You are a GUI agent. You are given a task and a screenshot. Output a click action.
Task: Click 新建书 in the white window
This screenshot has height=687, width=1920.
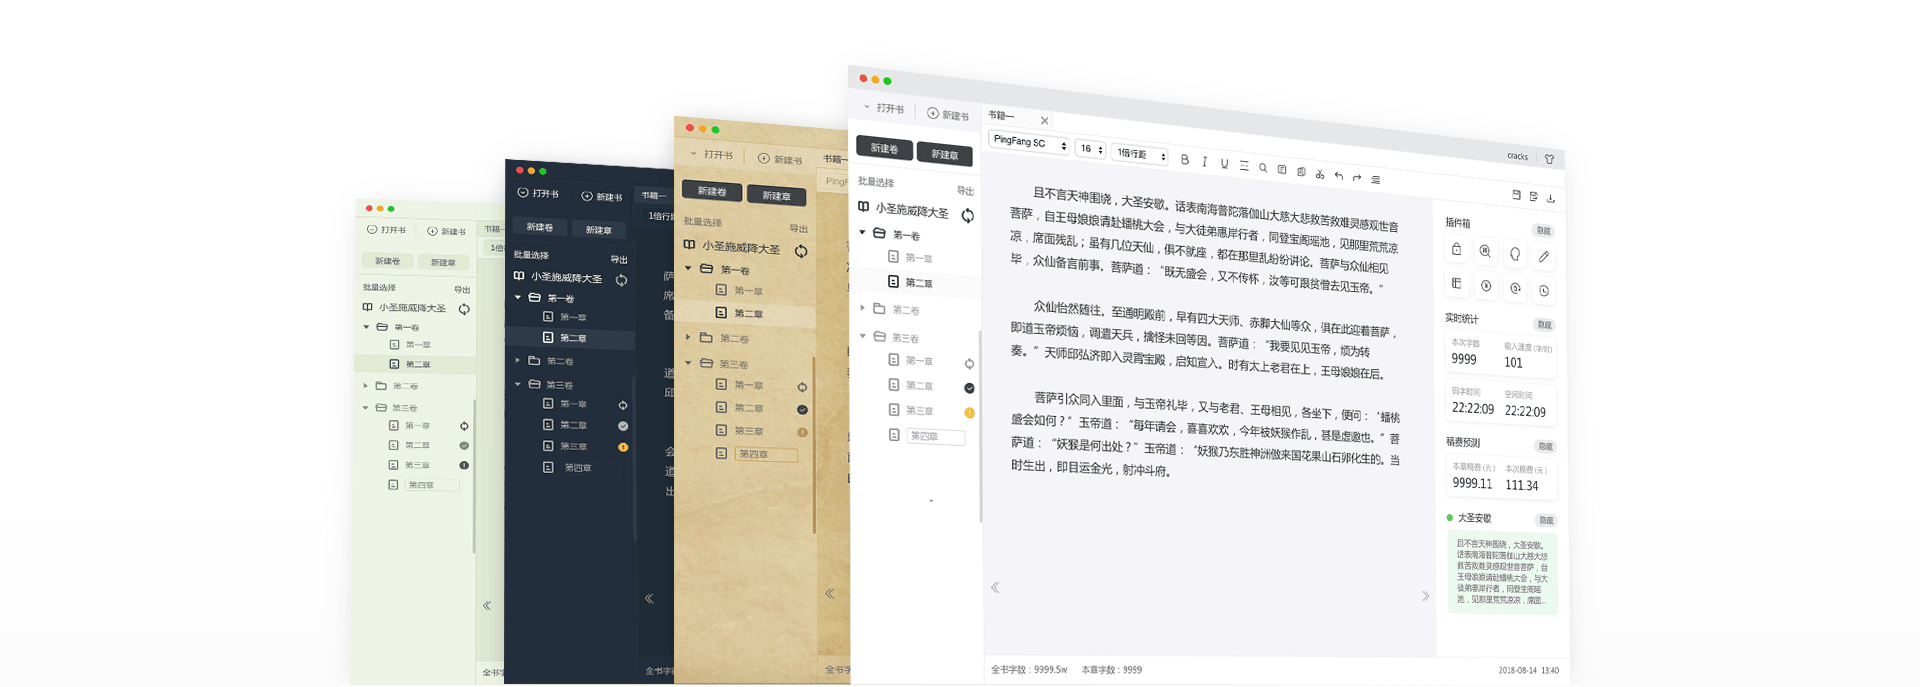coord(948,115)
